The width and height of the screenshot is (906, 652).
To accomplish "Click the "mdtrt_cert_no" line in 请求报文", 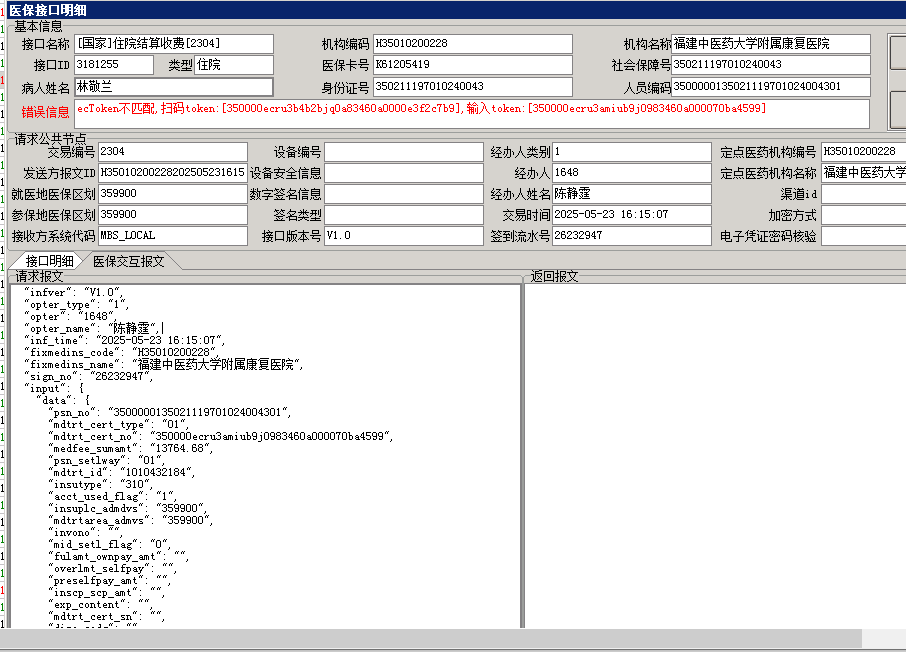I will 221,436.
